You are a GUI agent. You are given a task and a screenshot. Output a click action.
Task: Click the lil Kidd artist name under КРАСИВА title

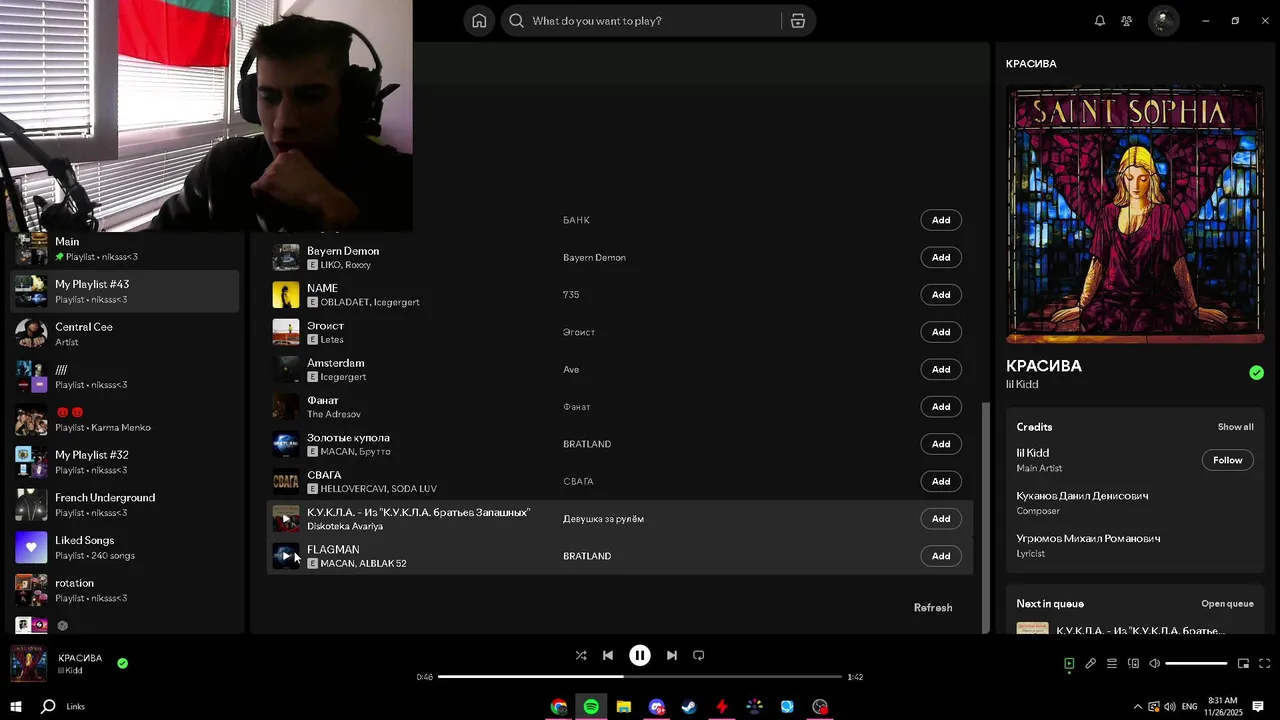point(1022,385)
